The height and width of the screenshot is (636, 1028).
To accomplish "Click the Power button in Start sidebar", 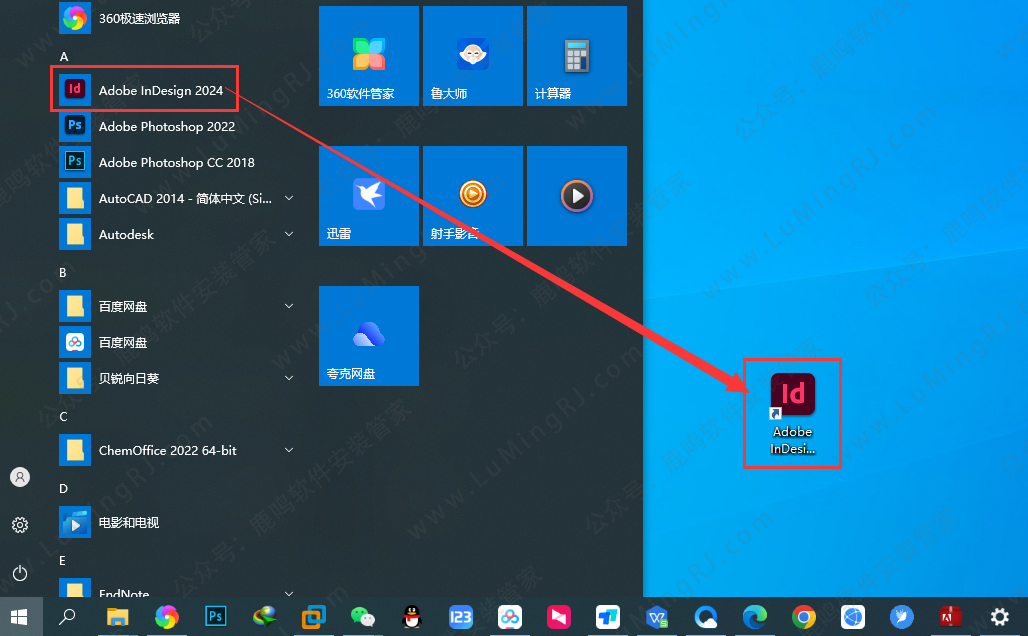I will [20, 573].
